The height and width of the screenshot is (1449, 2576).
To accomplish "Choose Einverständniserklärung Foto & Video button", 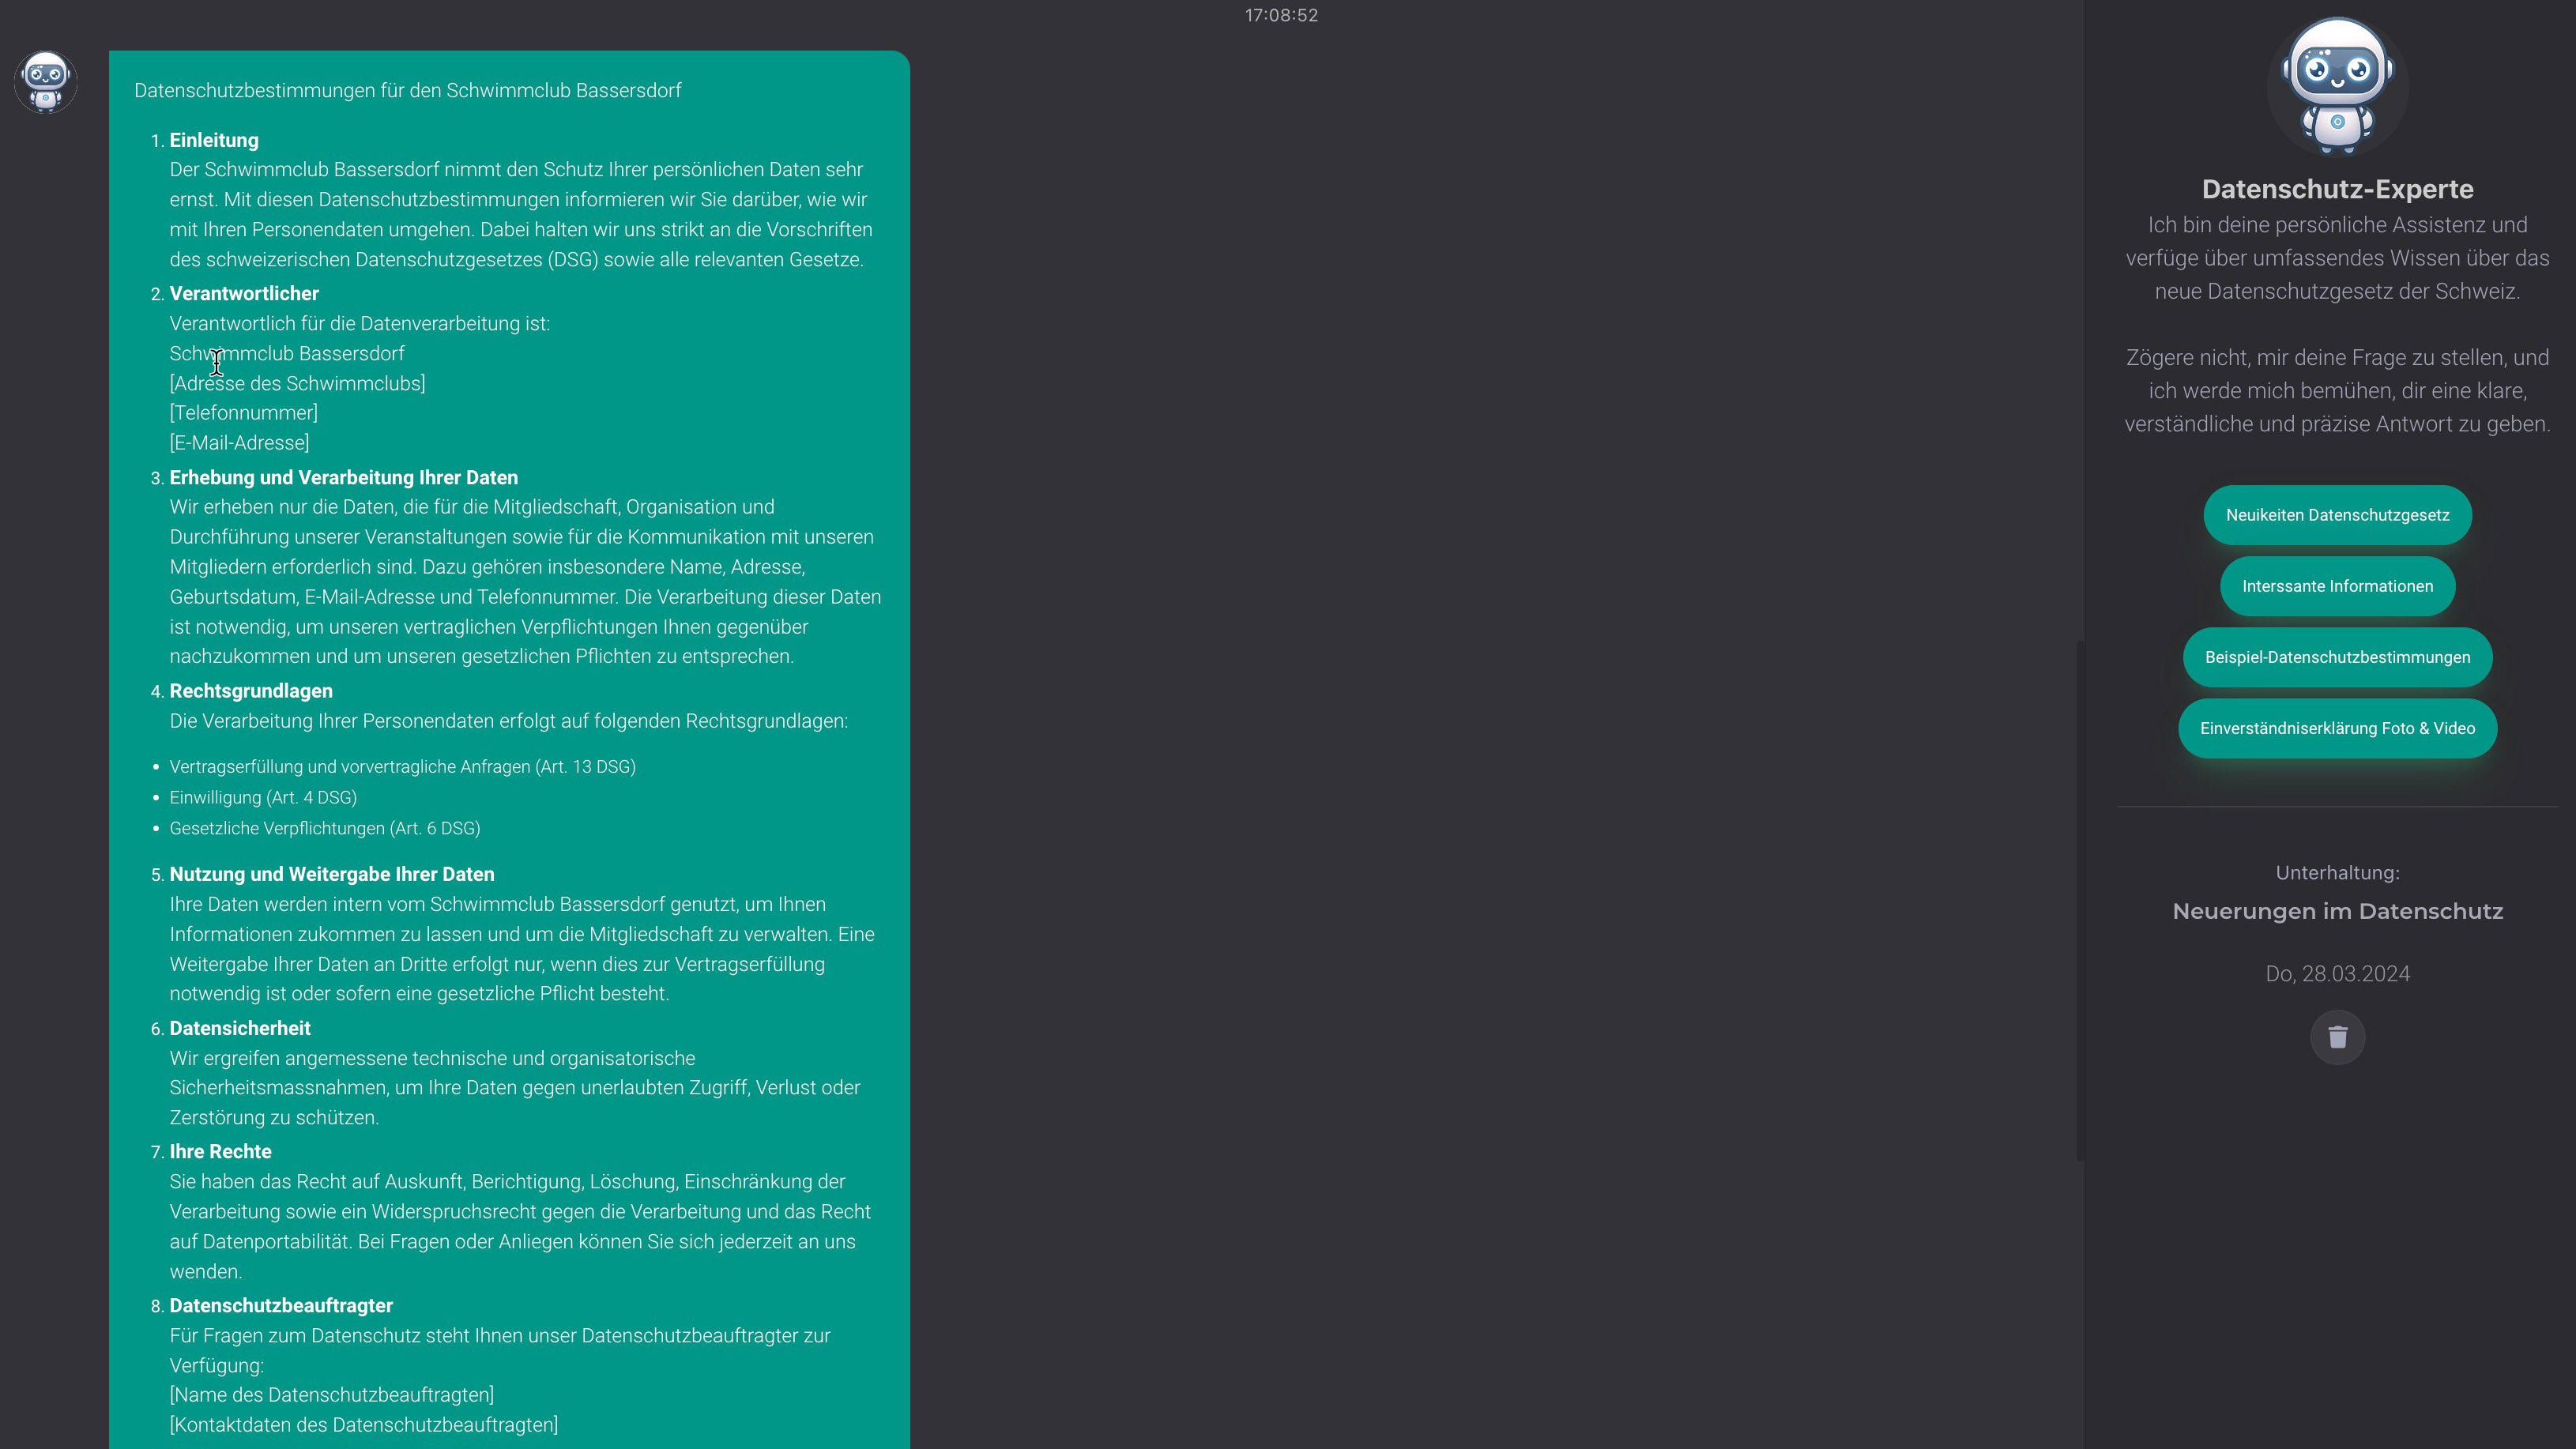I will click(2337, 728).
